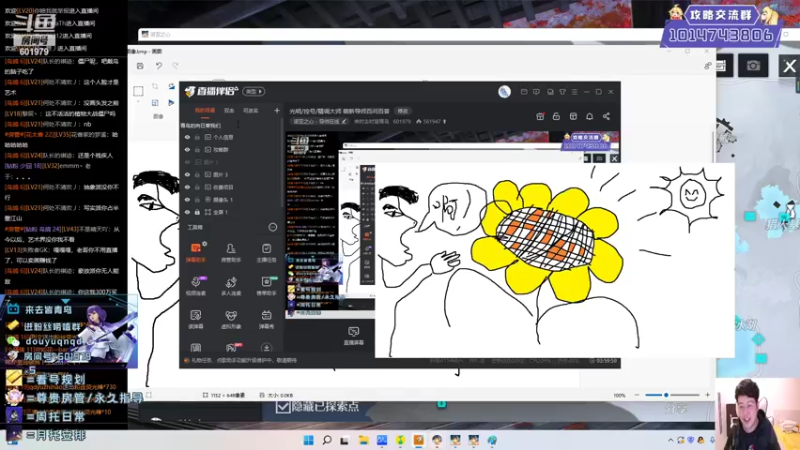This screenshot has height=450, width=800.
Task: Select the dimmed 图片 1 source row
Action: [230, 162]
